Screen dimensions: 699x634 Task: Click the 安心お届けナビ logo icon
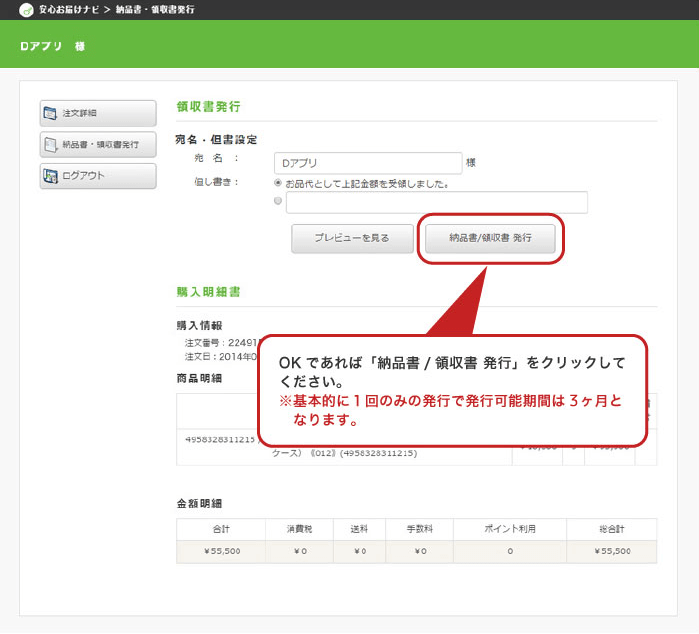point(26,9)
